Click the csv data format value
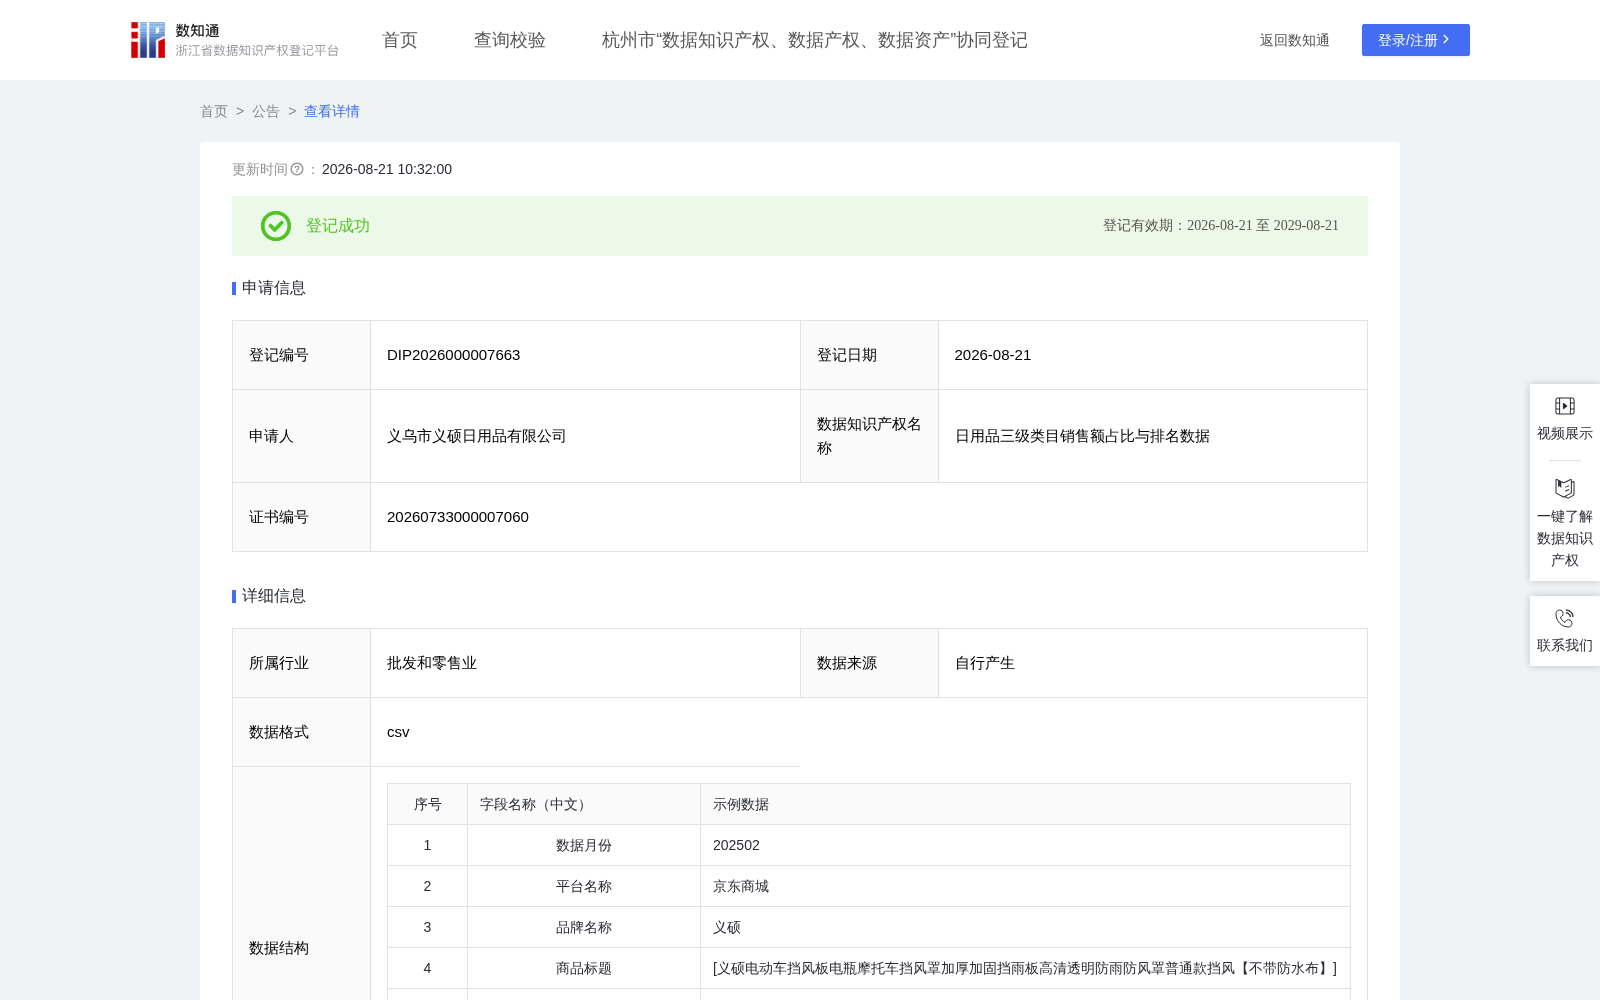Screen dimensions: 1600x1000 398,732
